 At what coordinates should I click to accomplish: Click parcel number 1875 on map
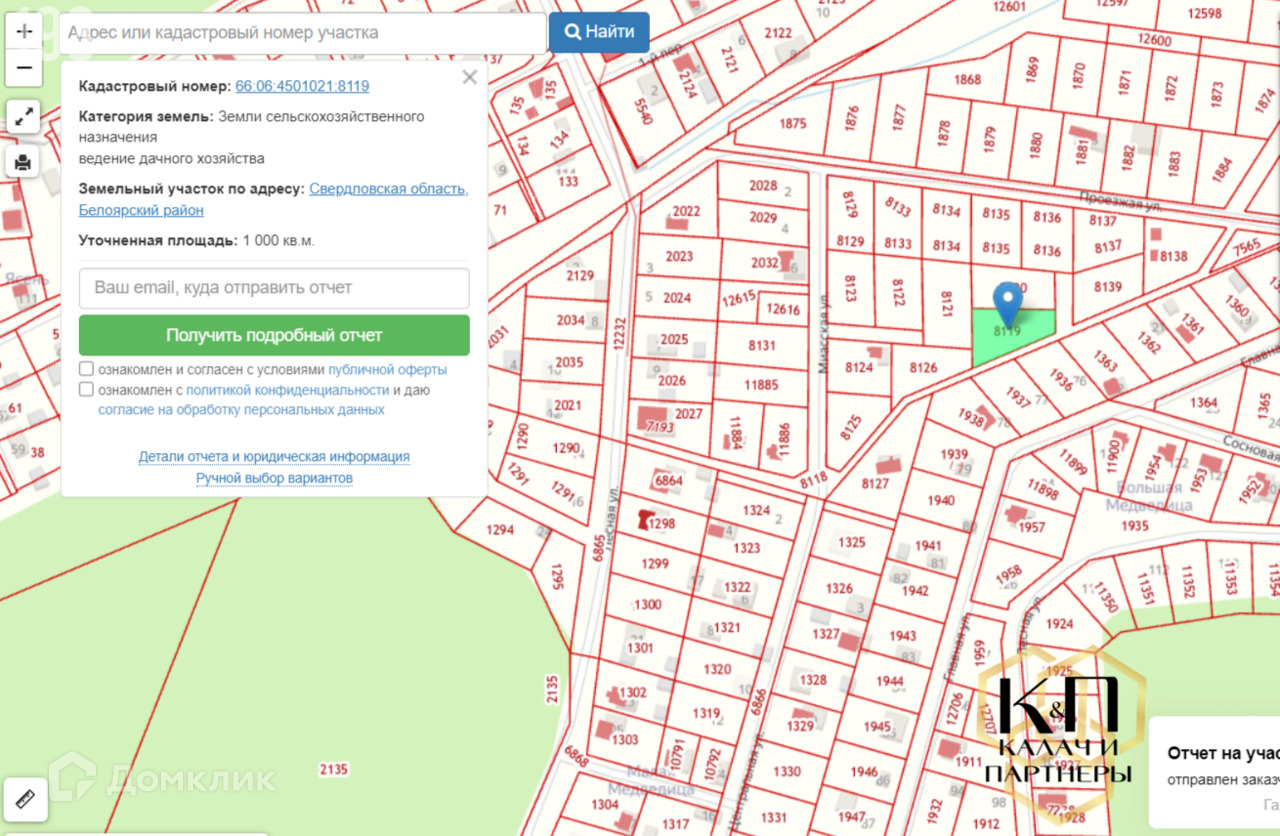point(792,124)
